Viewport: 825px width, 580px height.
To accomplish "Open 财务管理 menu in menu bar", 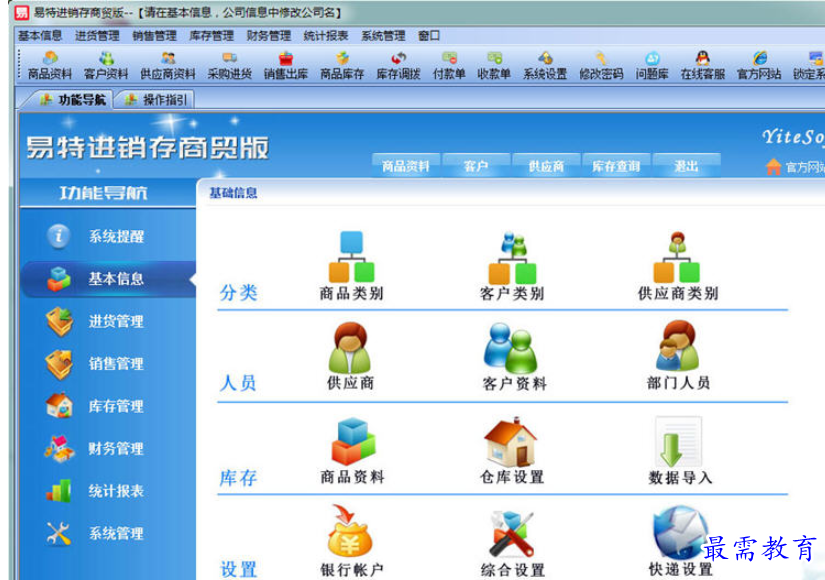I will point(269,36).
